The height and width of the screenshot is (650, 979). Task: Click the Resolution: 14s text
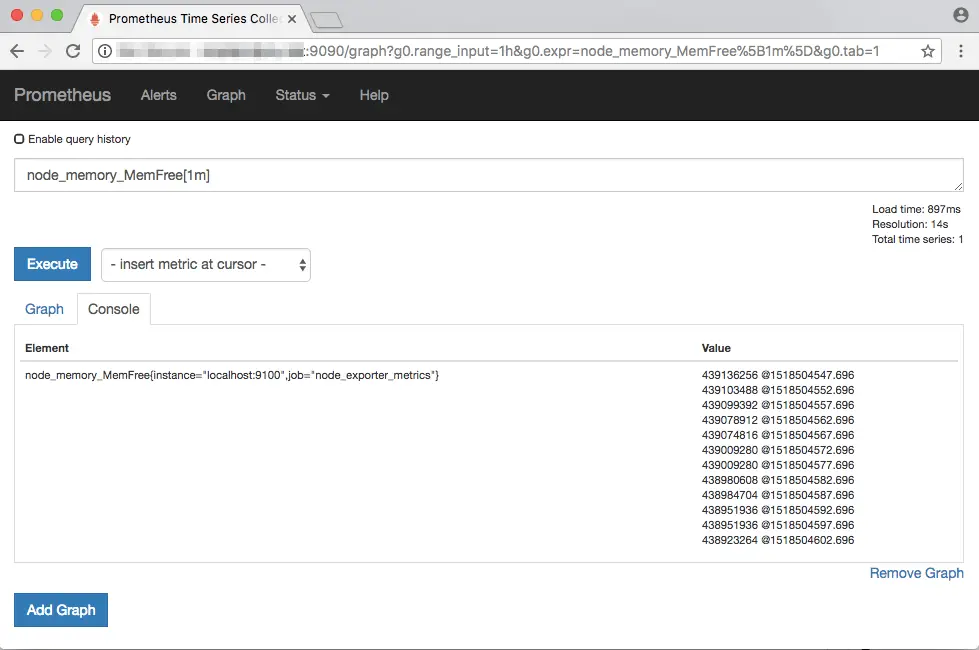(910, 224)
